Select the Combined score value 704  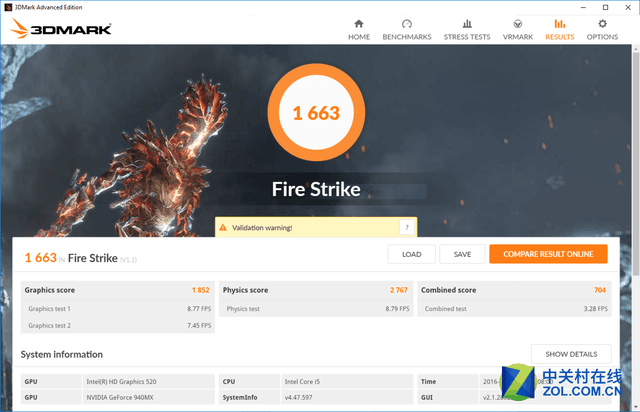tap(600, 290)
